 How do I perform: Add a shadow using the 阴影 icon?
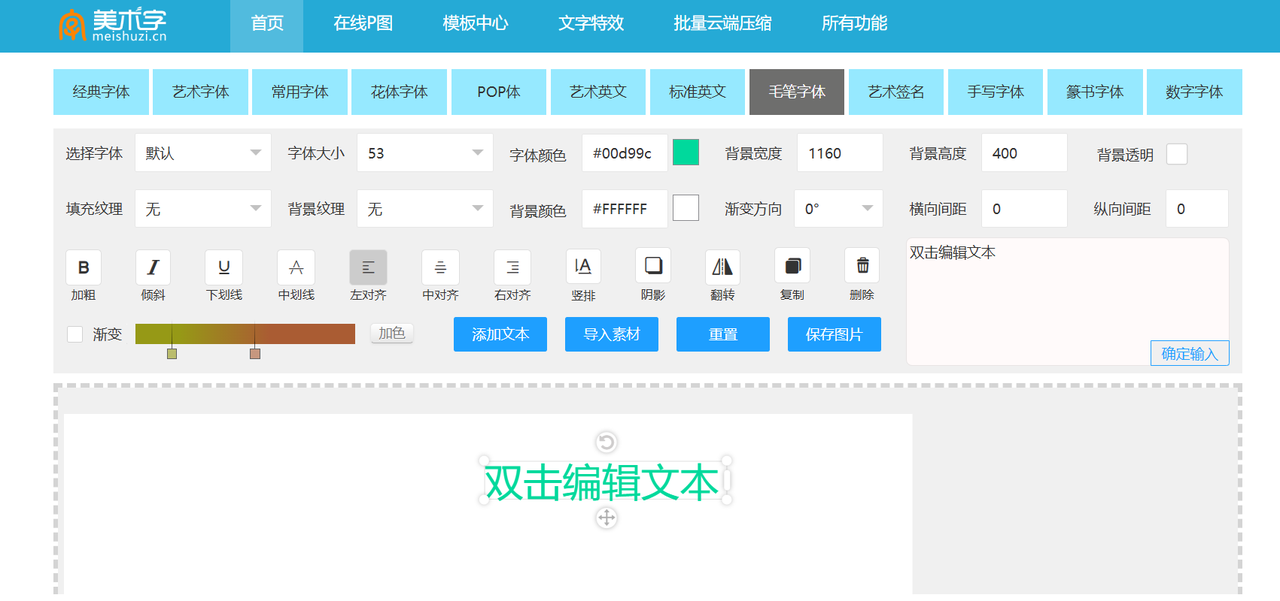pos(653,266)
